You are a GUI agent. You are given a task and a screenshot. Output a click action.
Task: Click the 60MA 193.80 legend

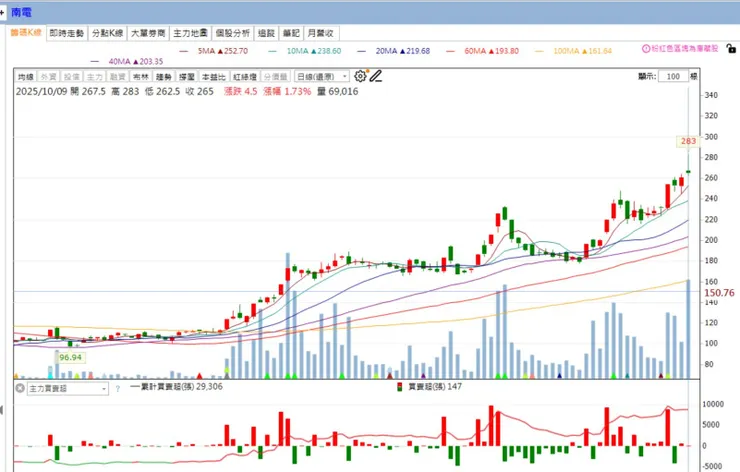(x=482, y=51)
